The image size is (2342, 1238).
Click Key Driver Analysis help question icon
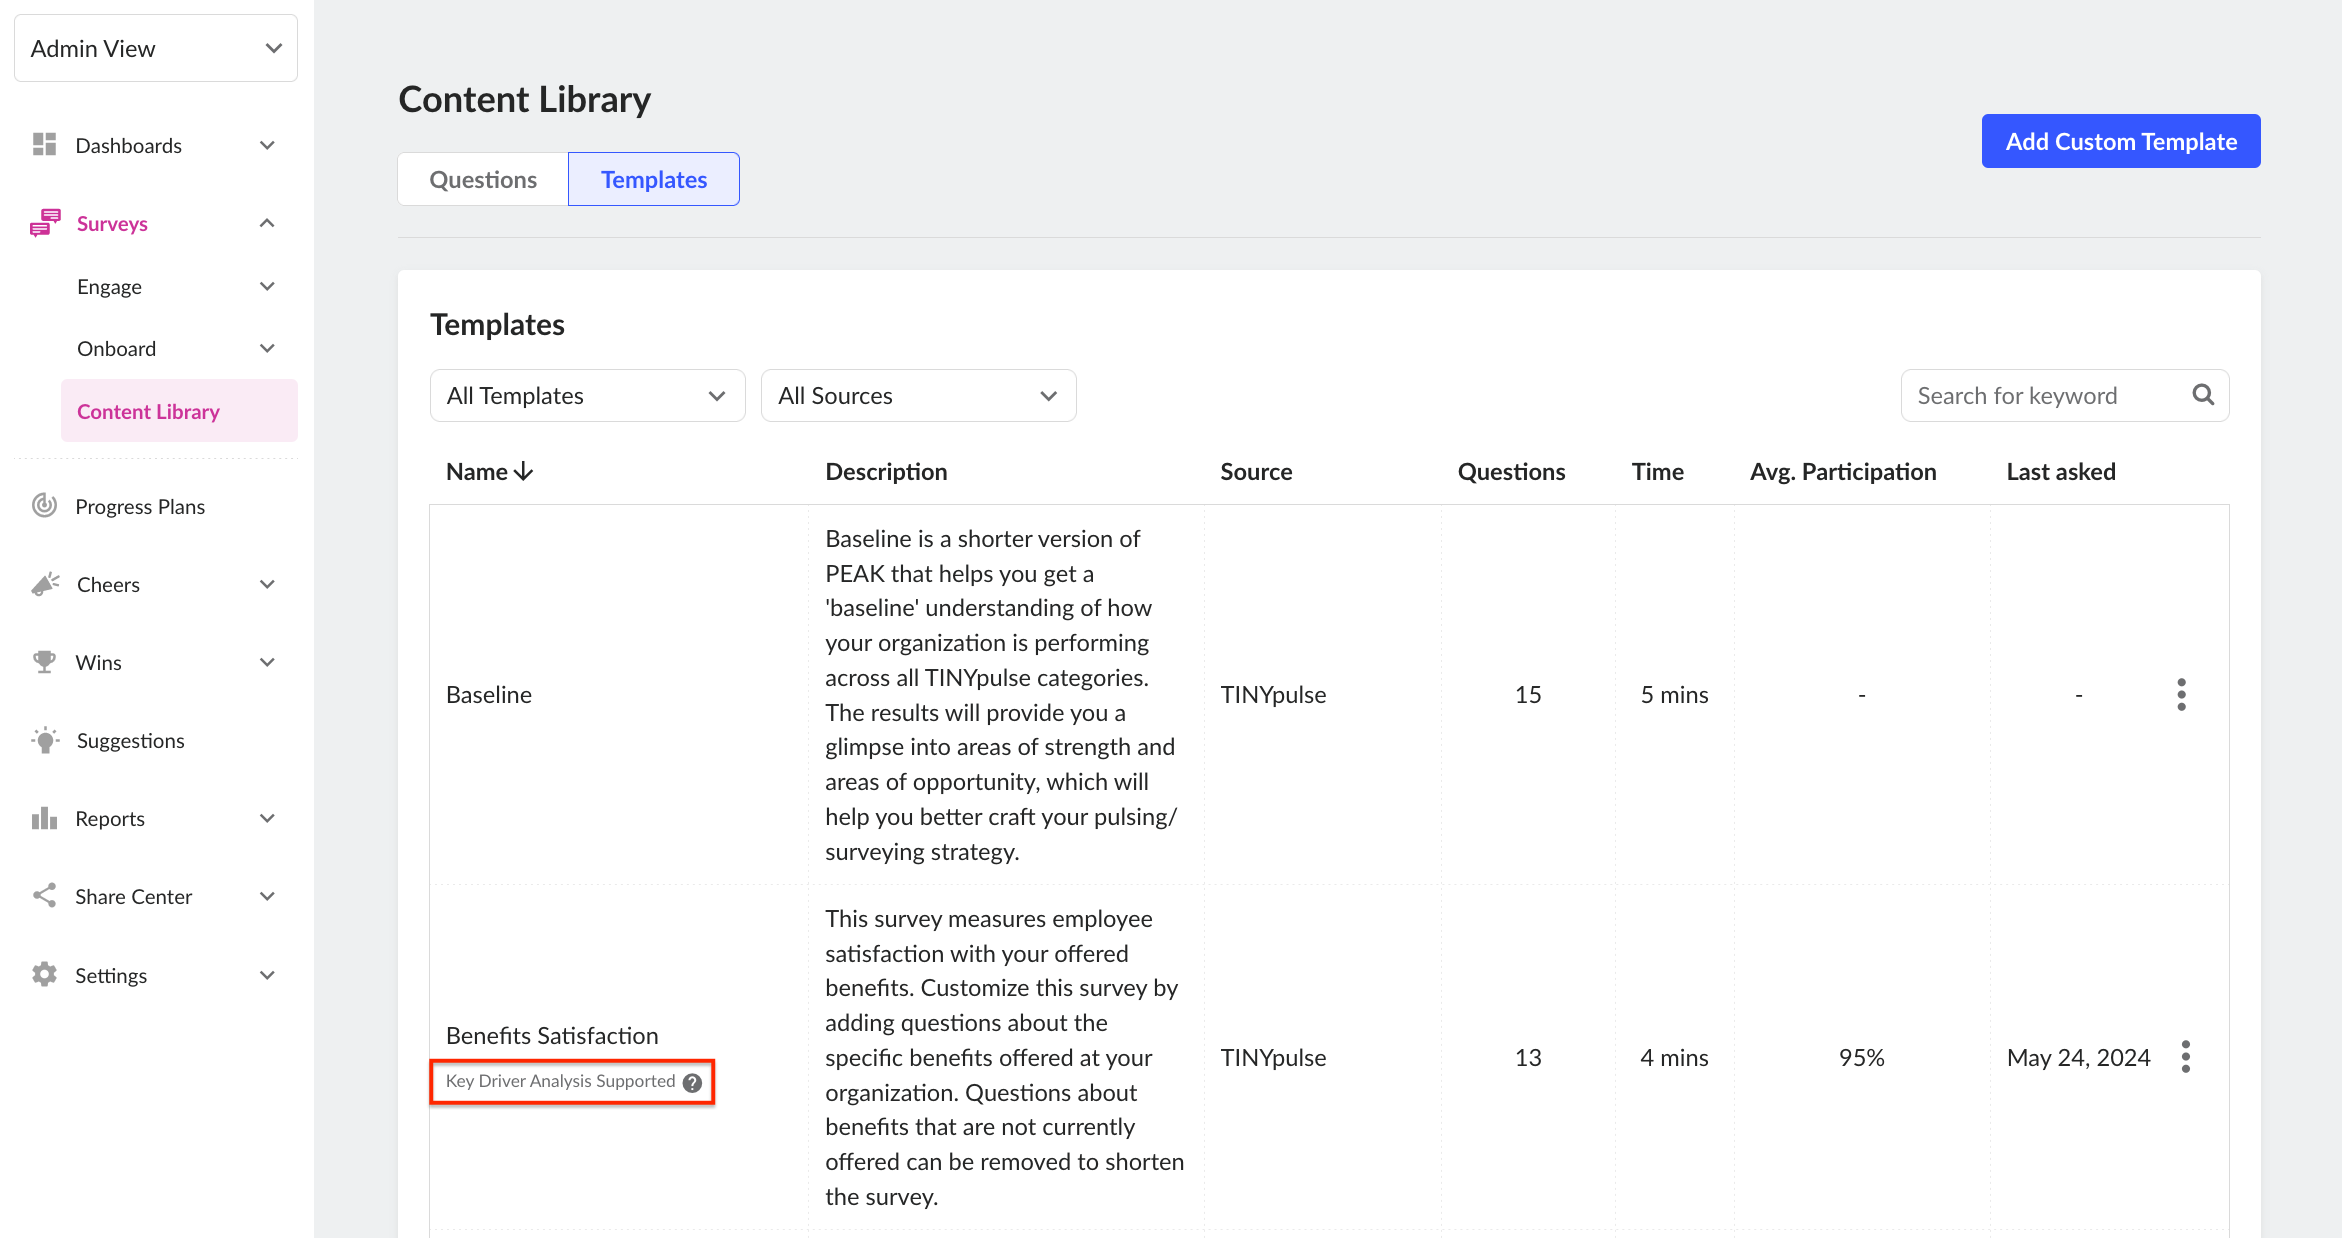692,1082
